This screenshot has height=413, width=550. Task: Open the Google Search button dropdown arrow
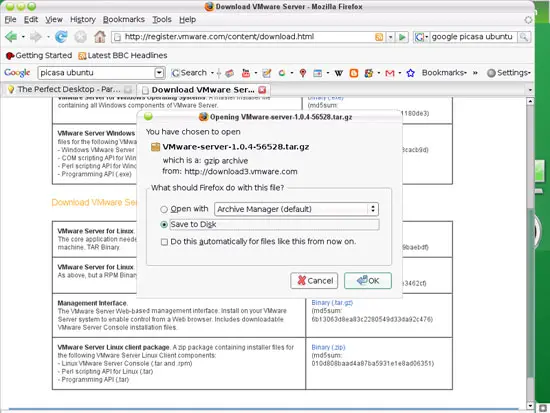coord(212,73)
